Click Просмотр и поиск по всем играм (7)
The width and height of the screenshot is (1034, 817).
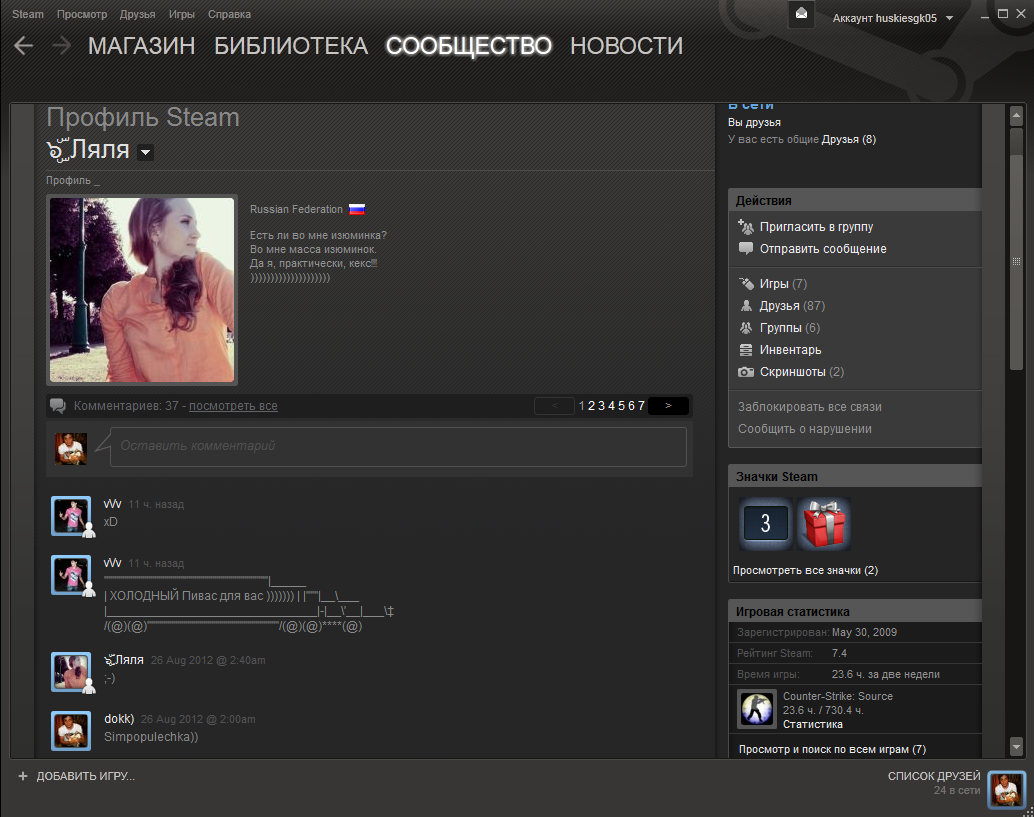(832, 749)
